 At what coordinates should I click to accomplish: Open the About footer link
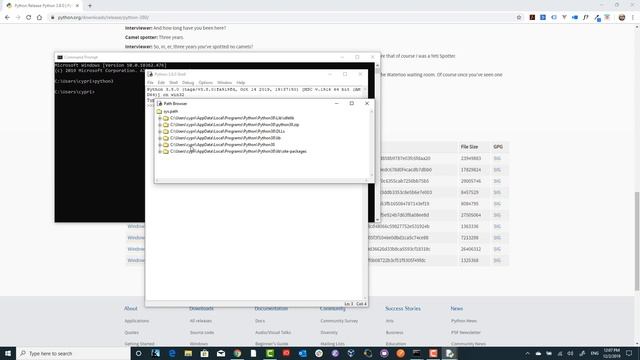131,309
